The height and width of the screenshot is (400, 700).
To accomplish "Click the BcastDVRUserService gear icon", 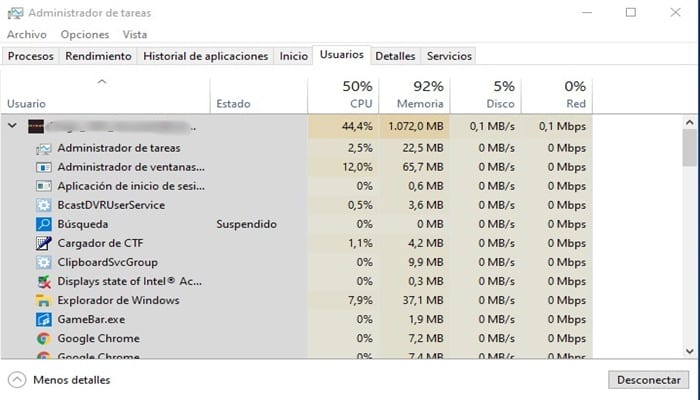I will coord(43,205).
